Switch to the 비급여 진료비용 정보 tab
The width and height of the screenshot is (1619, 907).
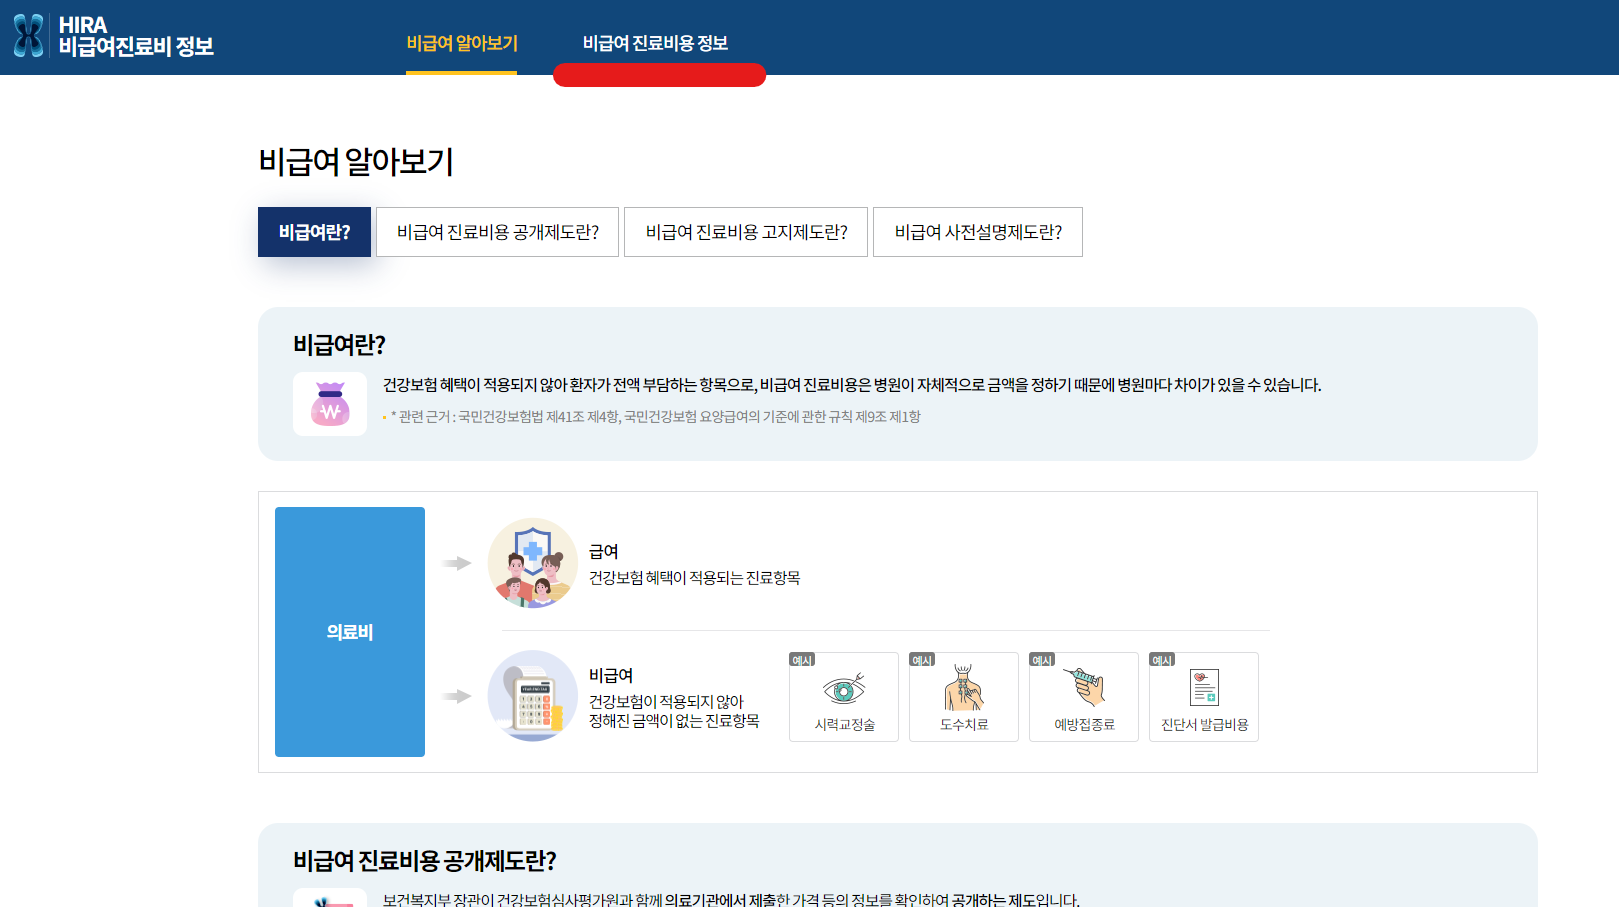click(658, 42)
